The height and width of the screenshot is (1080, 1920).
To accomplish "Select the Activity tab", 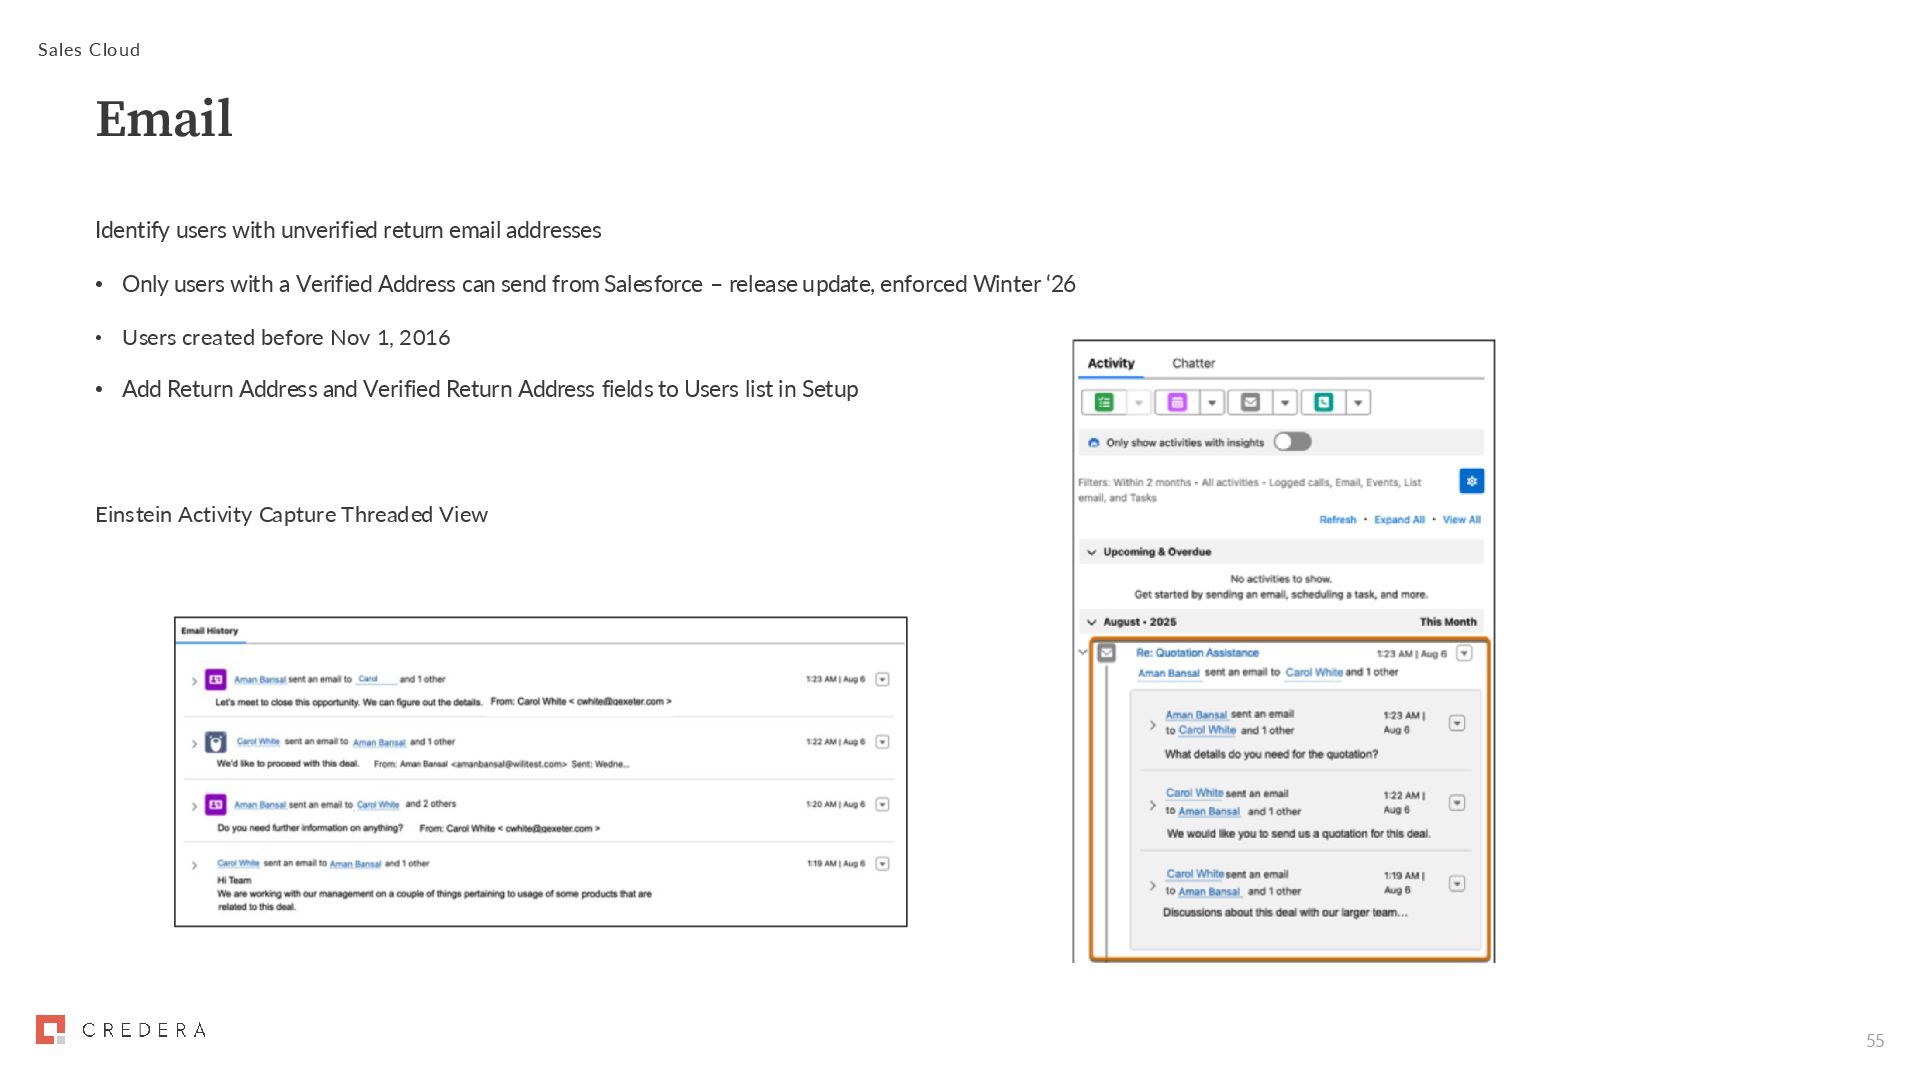I will 1111,363.
